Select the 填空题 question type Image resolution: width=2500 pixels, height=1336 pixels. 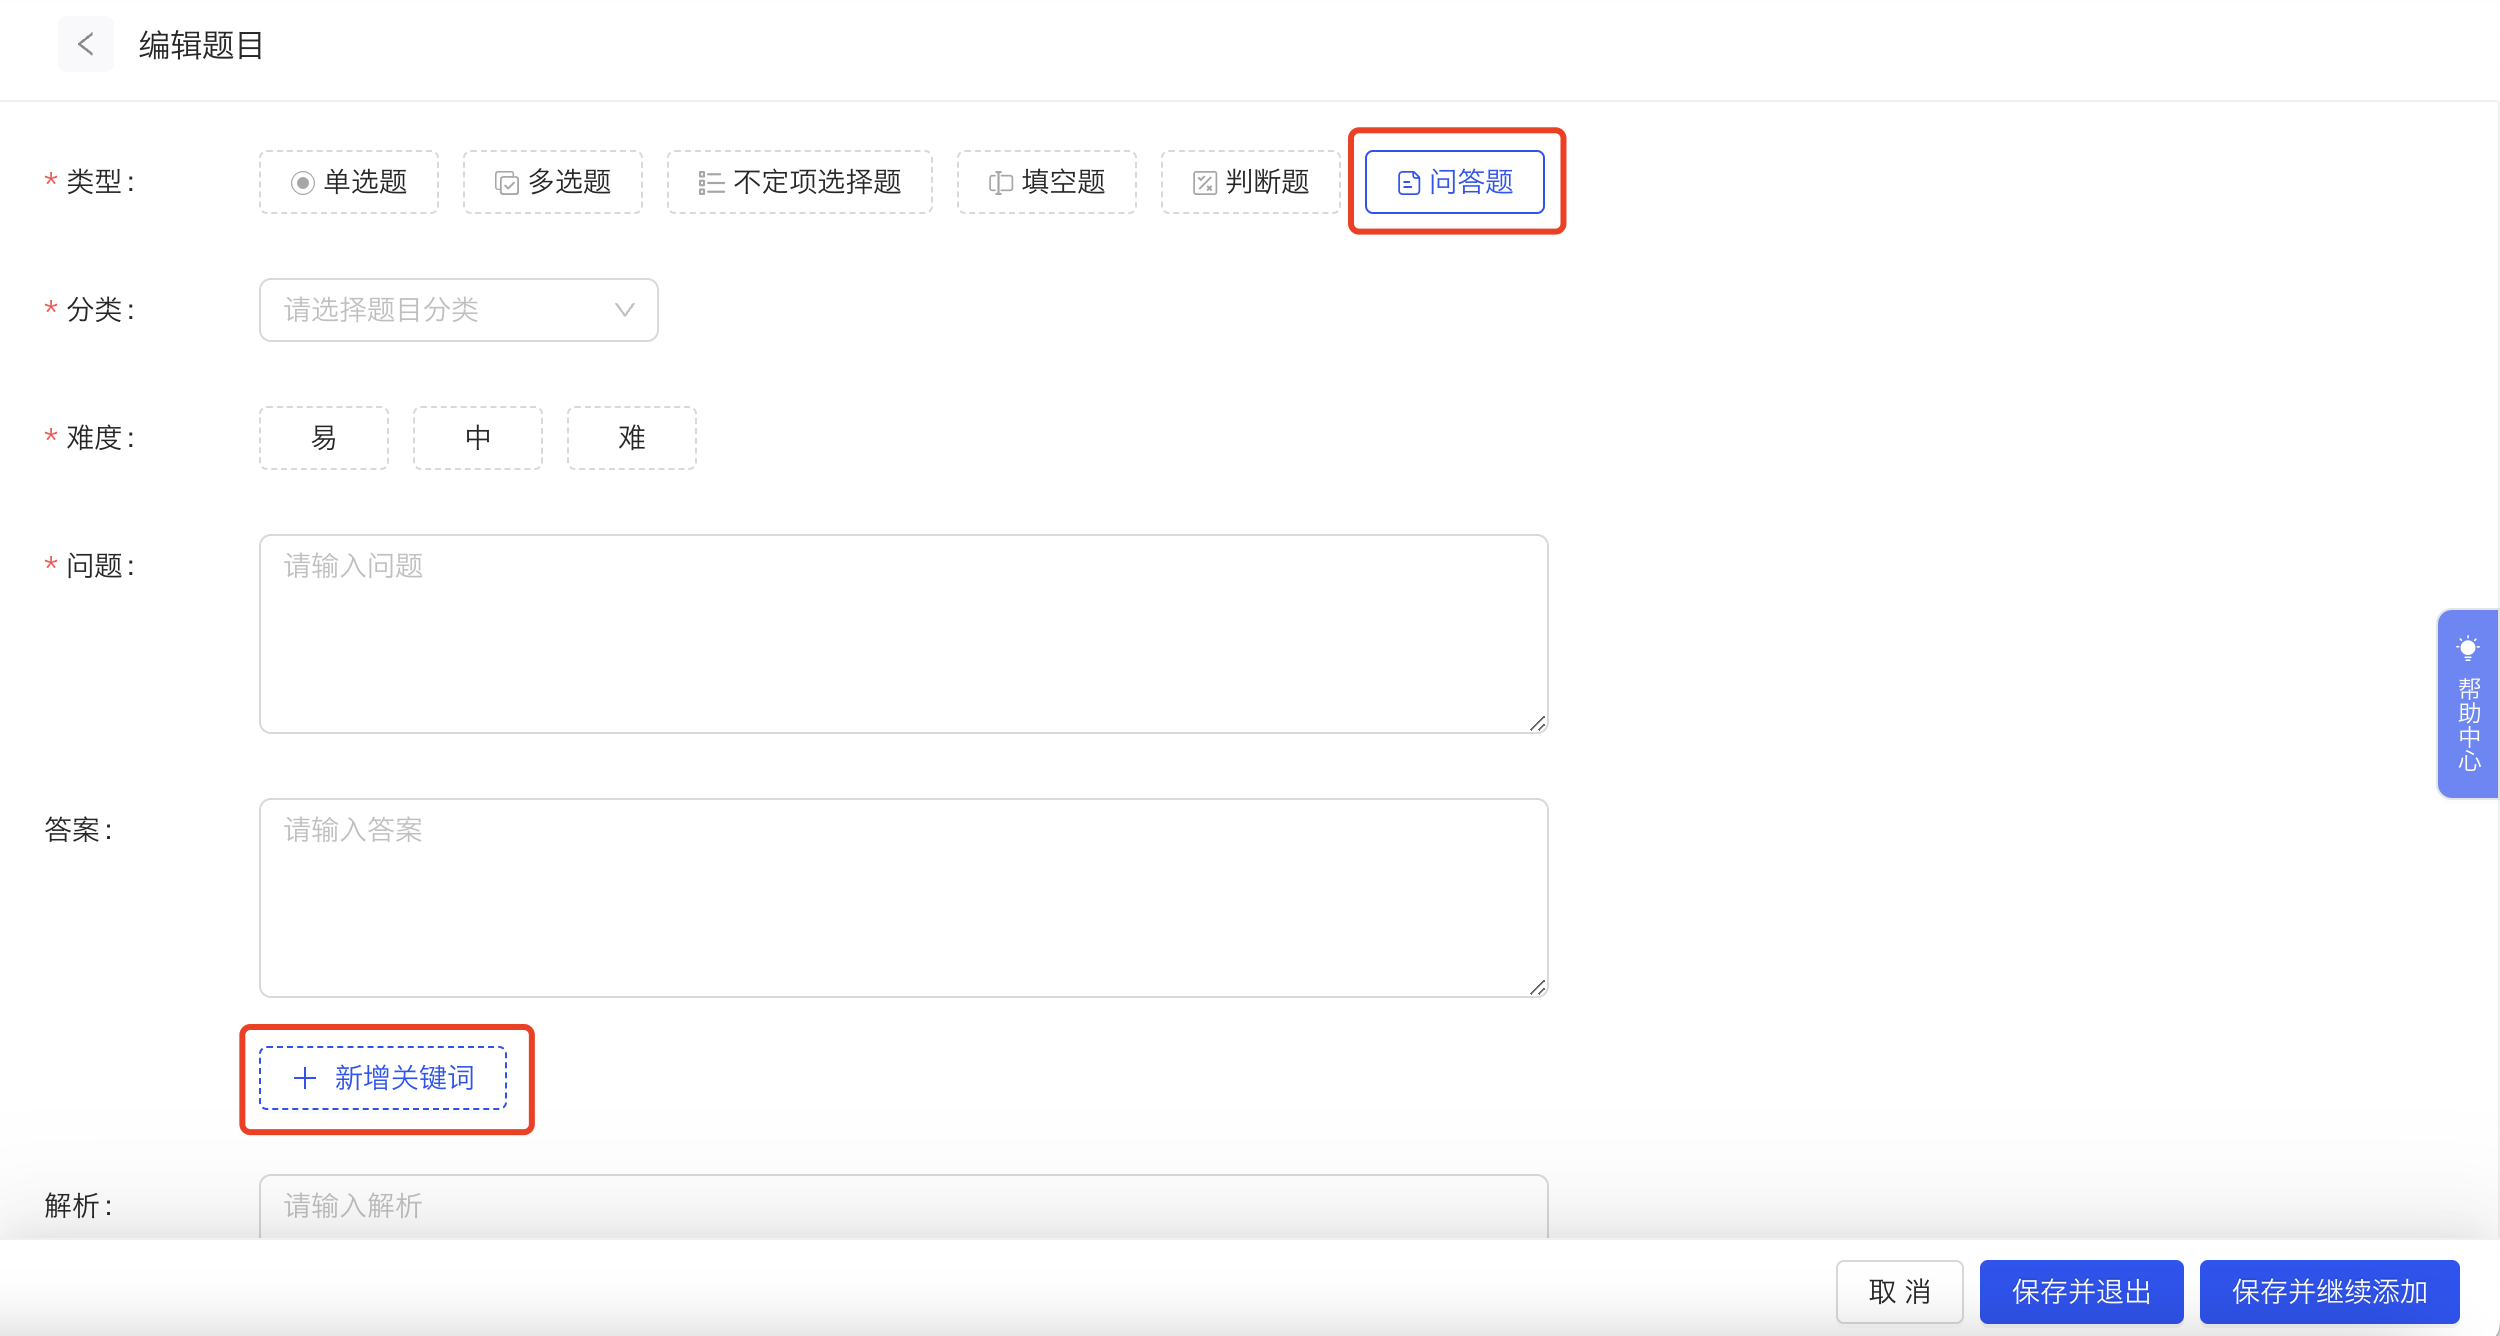pyautogui.click(x=1047, y=182)
